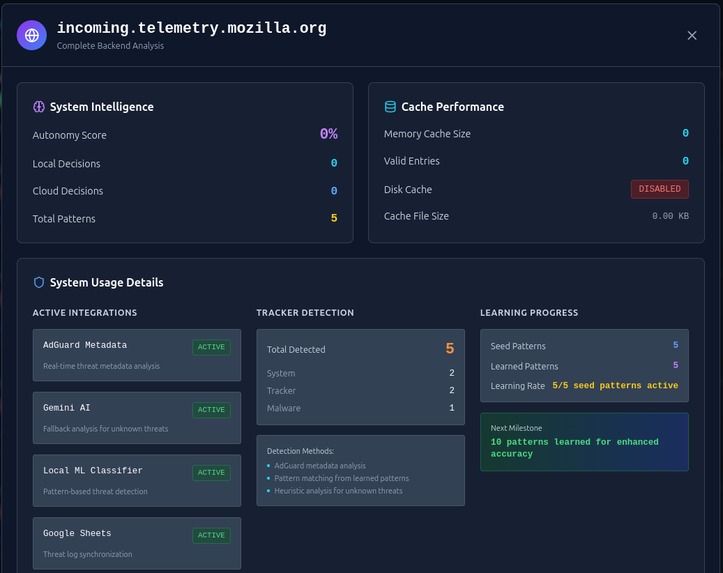Click Fallback analysis for unknown threats description
The height and width of the screenshot is (573, 723).
[106, 429]
